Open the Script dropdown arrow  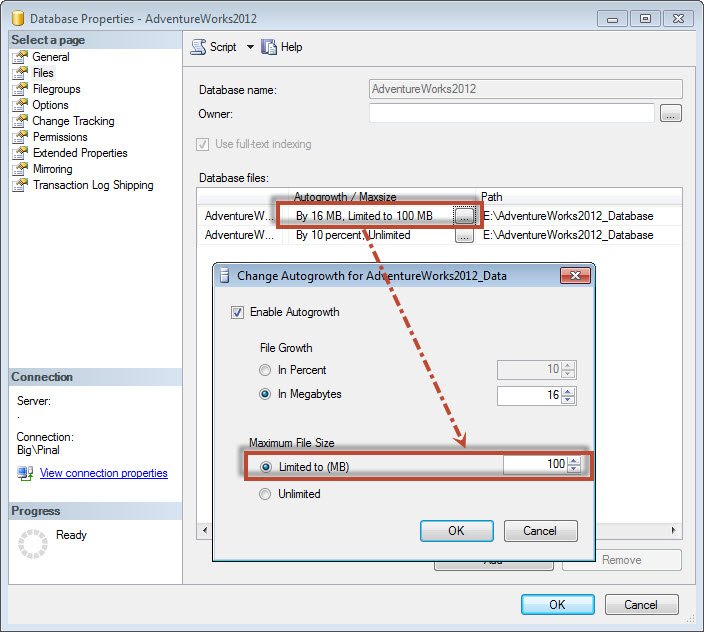coord(250,47)
